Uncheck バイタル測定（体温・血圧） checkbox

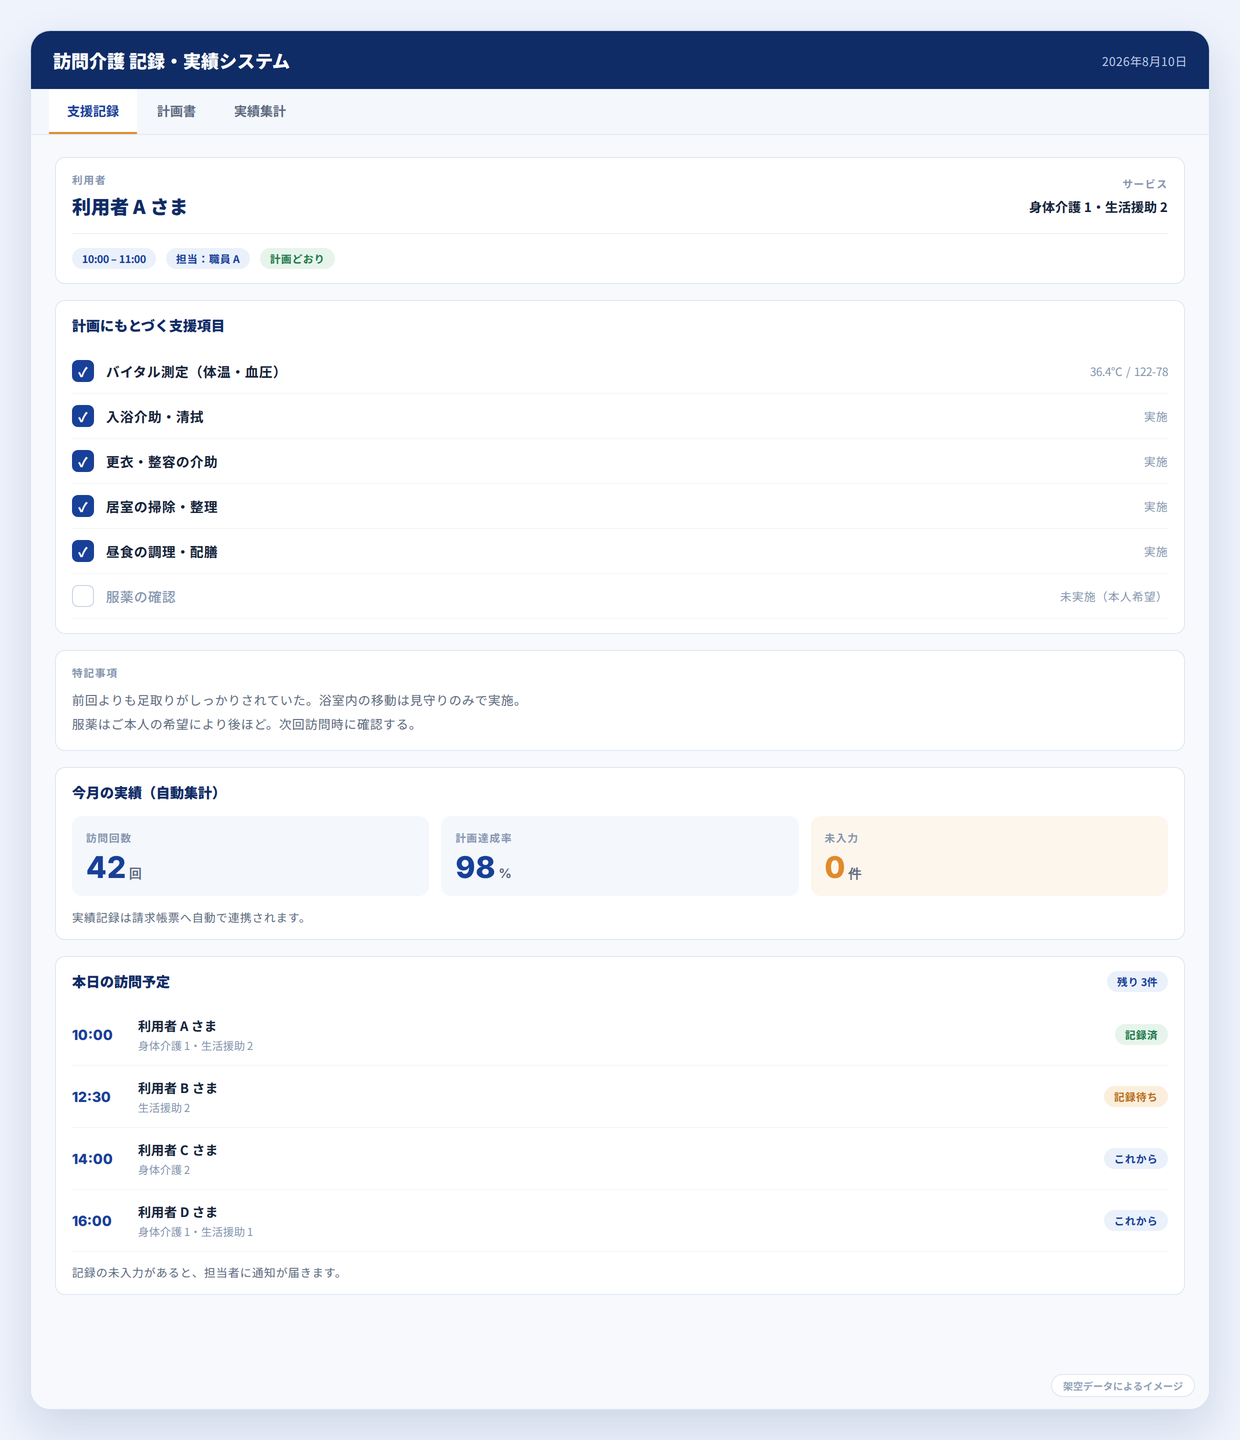(x=83, y=371)
